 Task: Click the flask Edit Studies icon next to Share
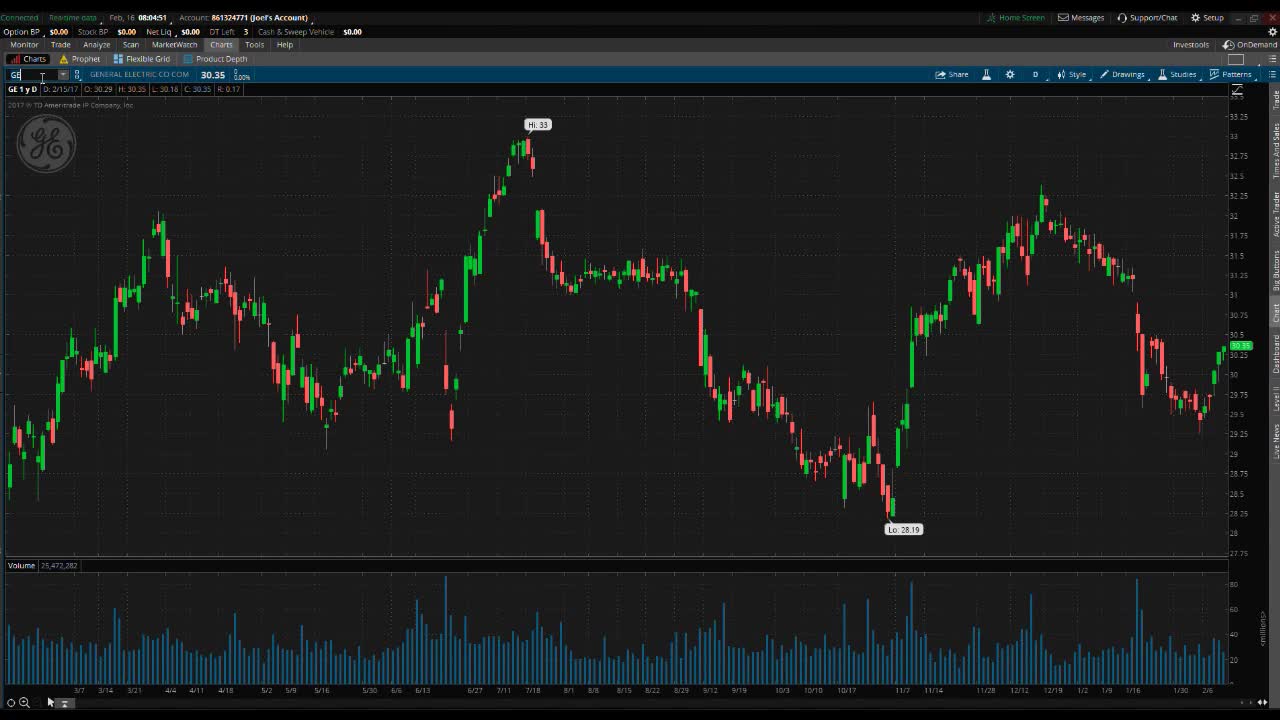point(986,75)
